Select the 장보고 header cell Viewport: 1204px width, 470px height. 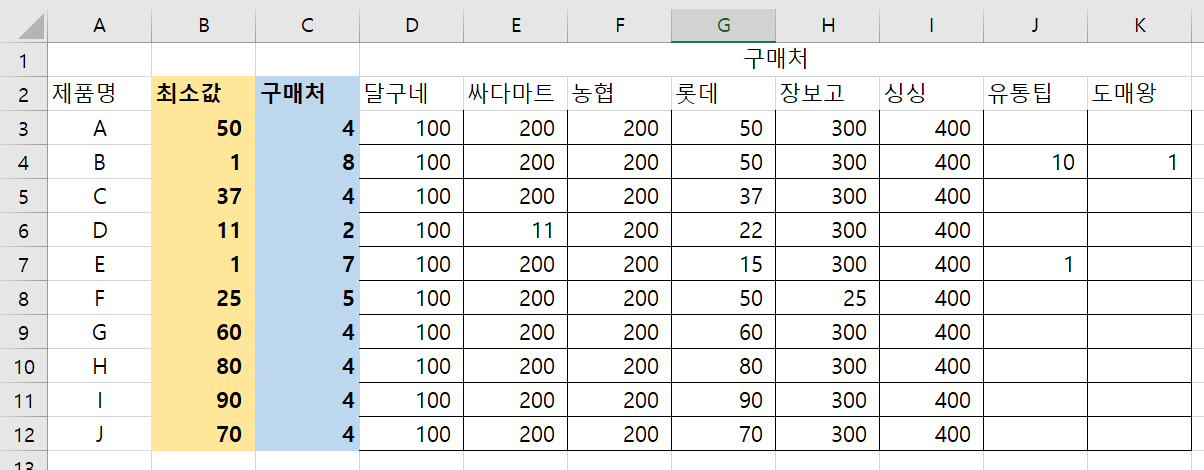click(827, 94)
